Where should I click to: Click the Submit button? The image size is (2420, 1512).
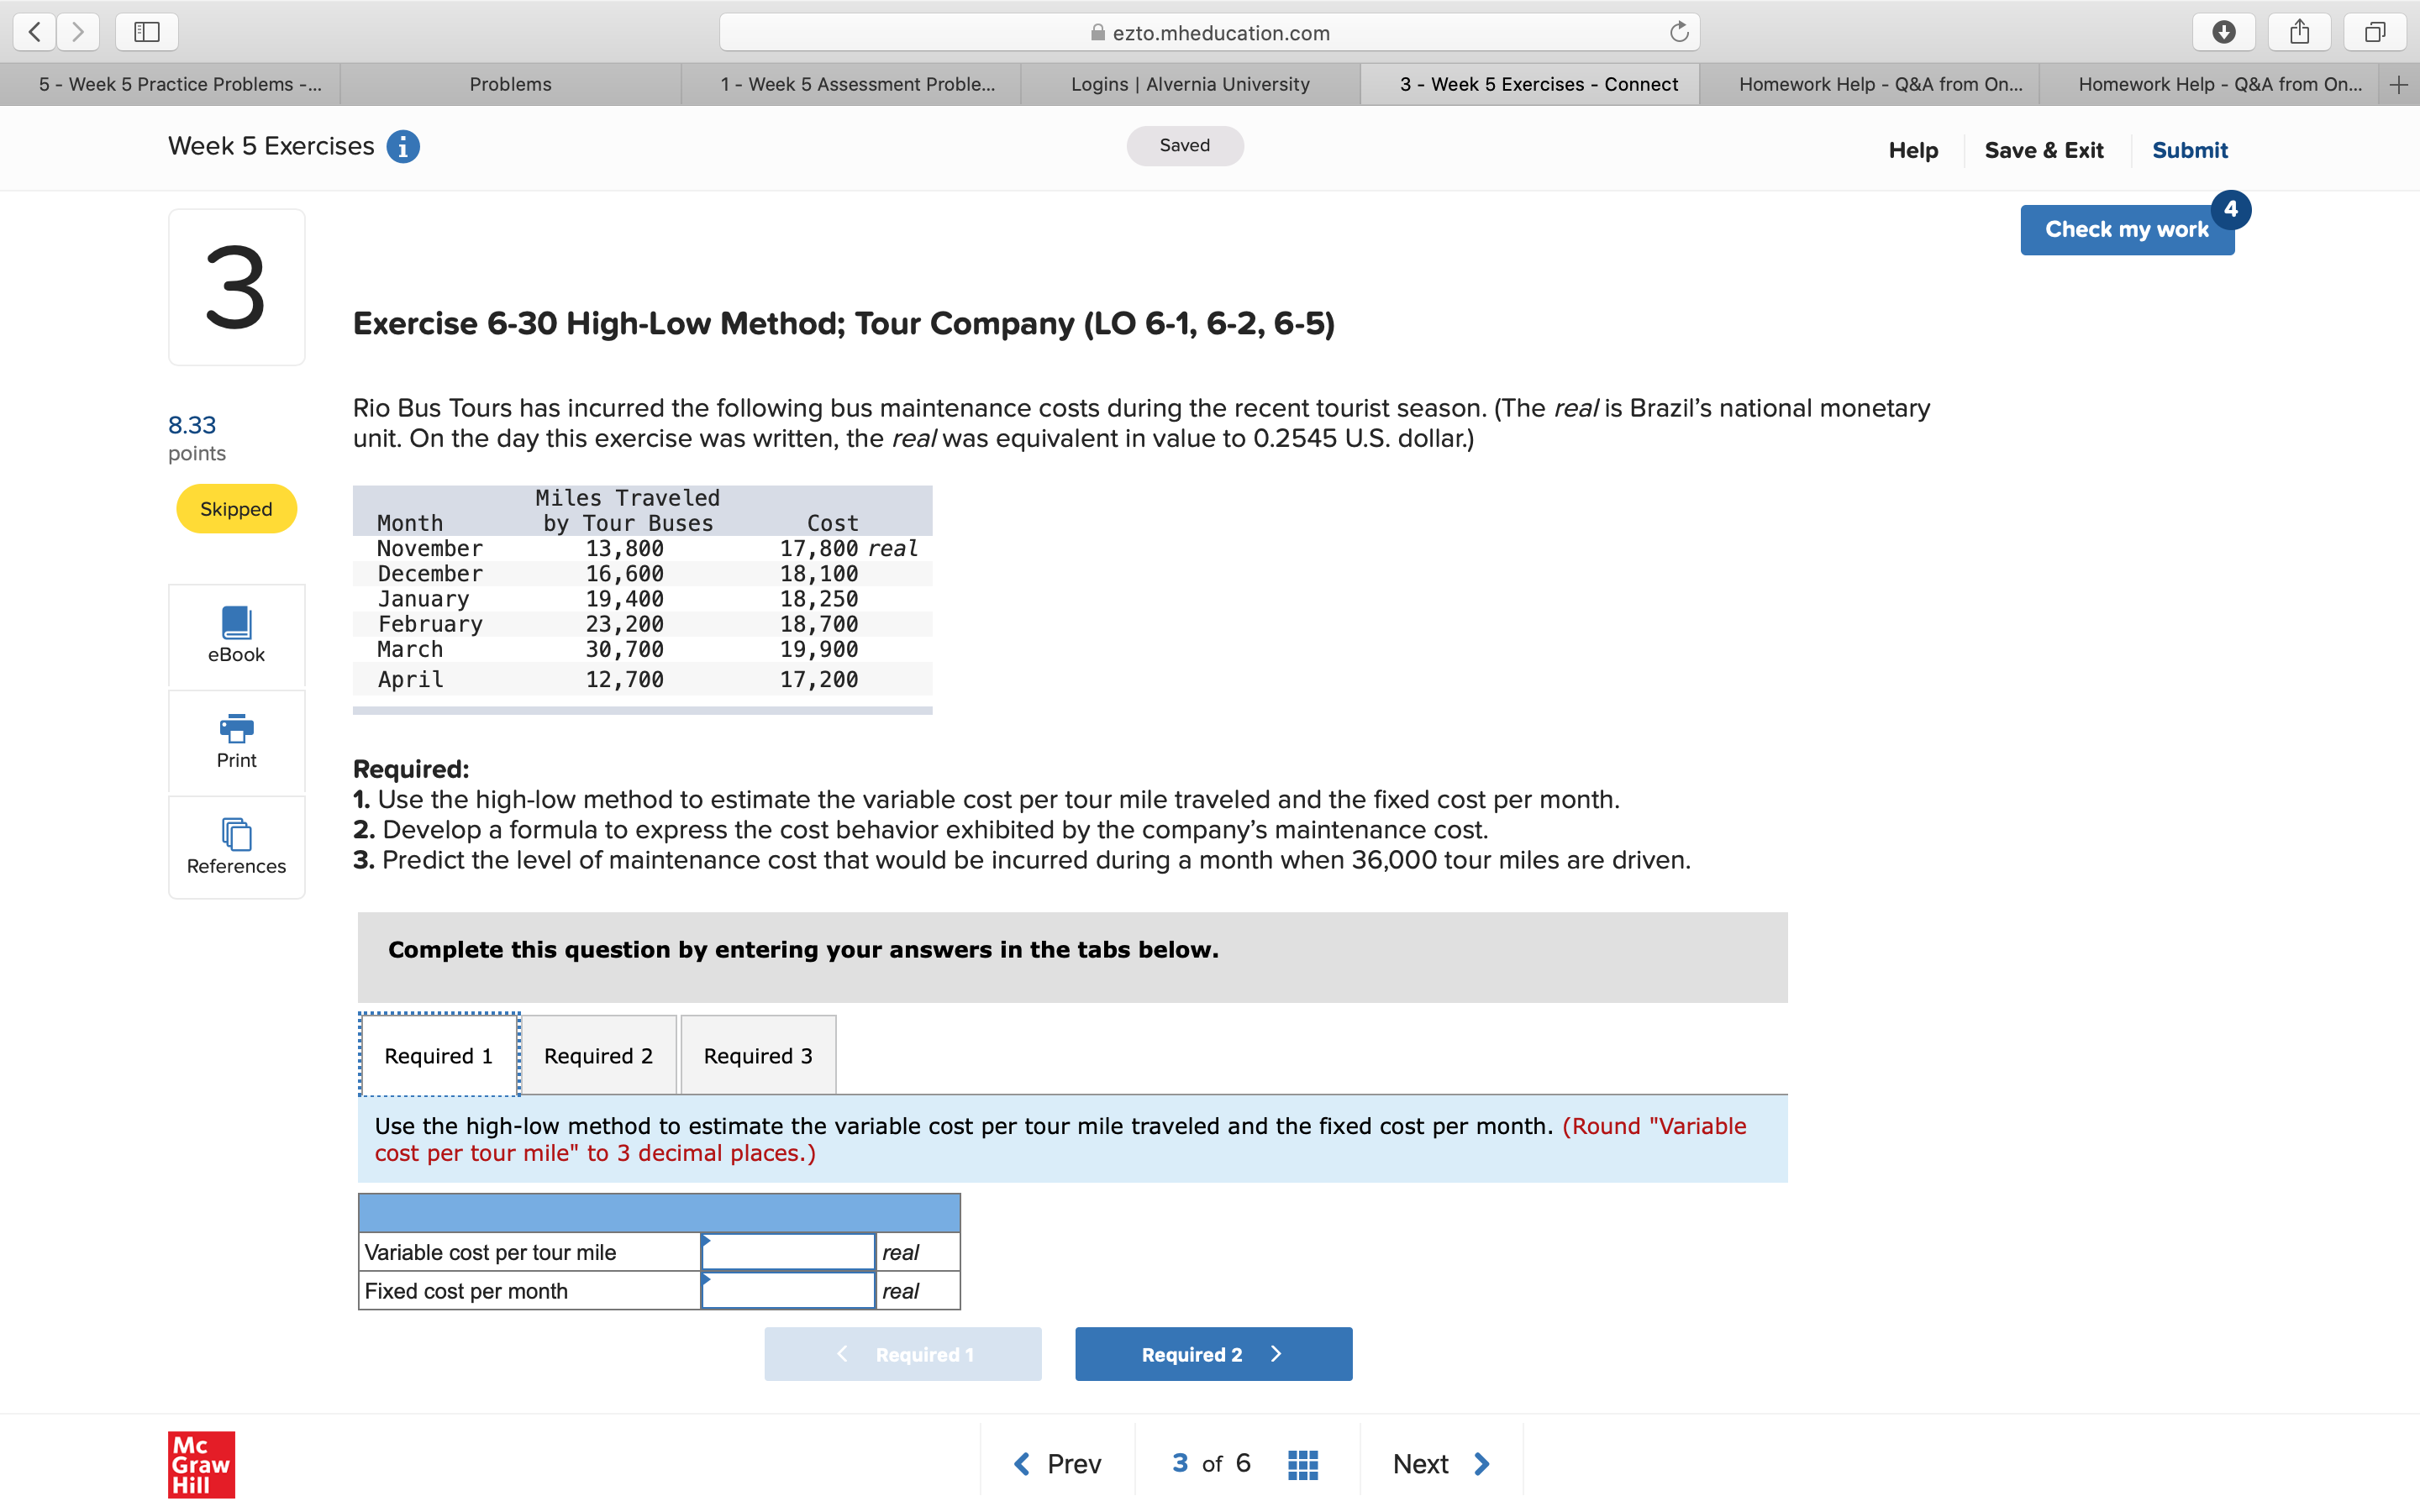point(2190,150)
